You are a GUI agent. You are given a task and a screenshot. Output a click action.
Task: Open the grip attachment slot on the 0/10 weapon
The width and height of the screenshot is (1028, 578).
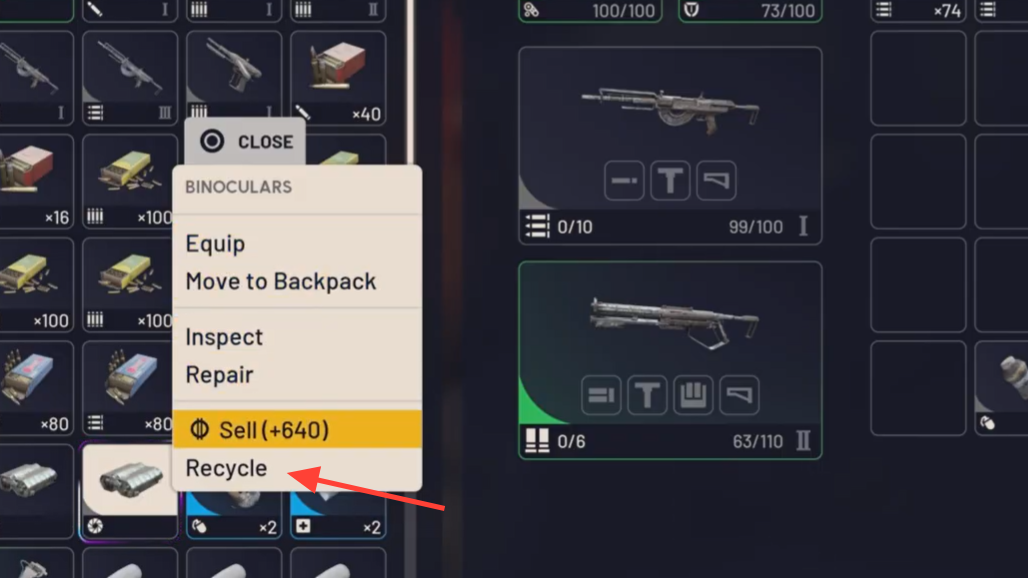tap(670, 180)
